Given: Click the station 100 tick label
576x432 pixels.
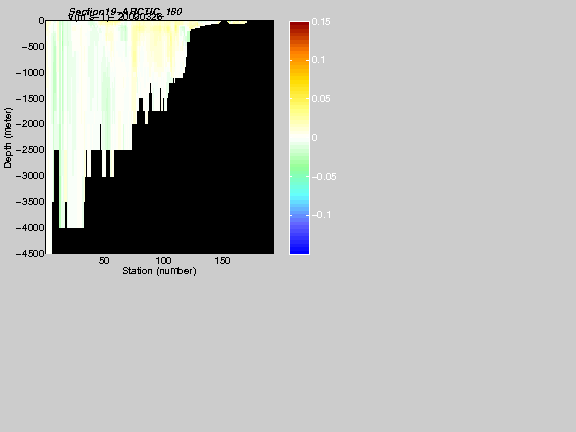Looking at the screenshot, I should point(163,260).
